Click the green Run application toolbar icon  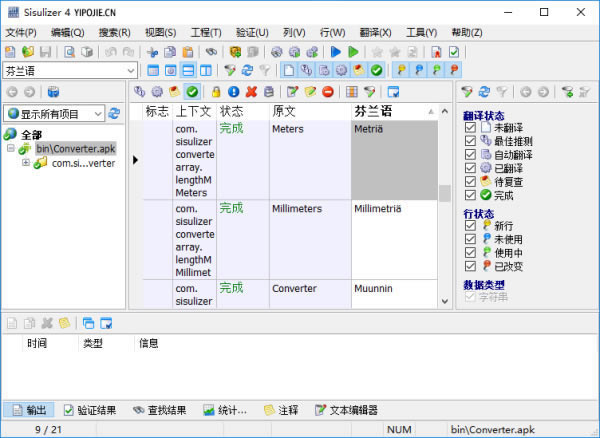[x=353, y=52]
